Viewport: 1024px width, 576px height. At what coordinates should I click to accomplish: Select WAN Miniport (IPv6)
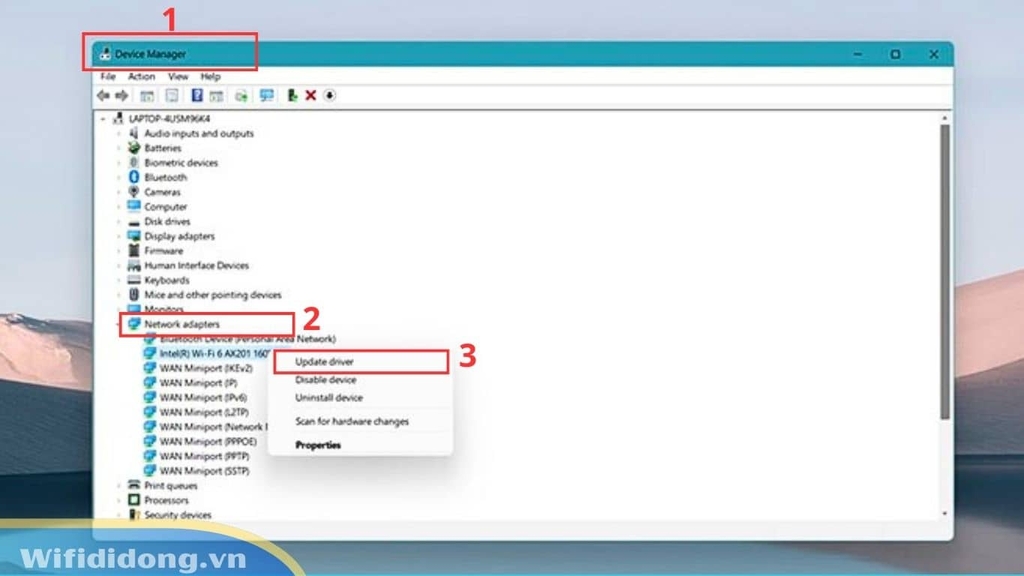click(203, 397)
